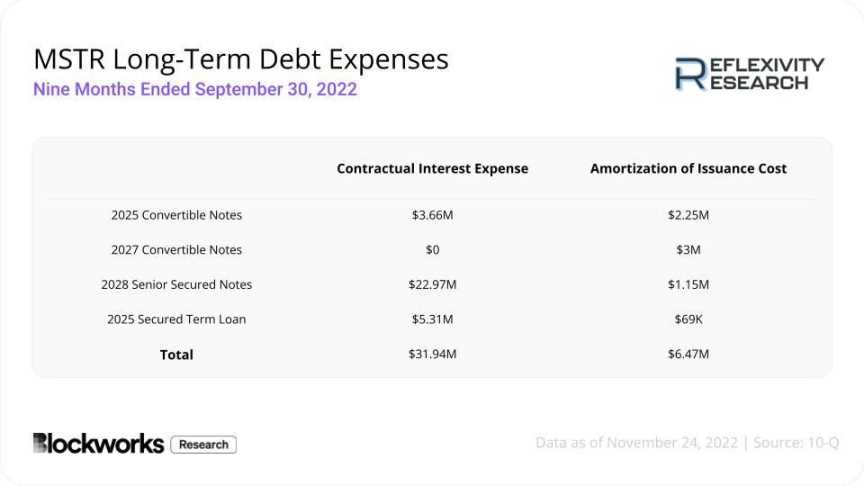Click the Amortization of Issuance Cost header

click(x=688, y=169)
